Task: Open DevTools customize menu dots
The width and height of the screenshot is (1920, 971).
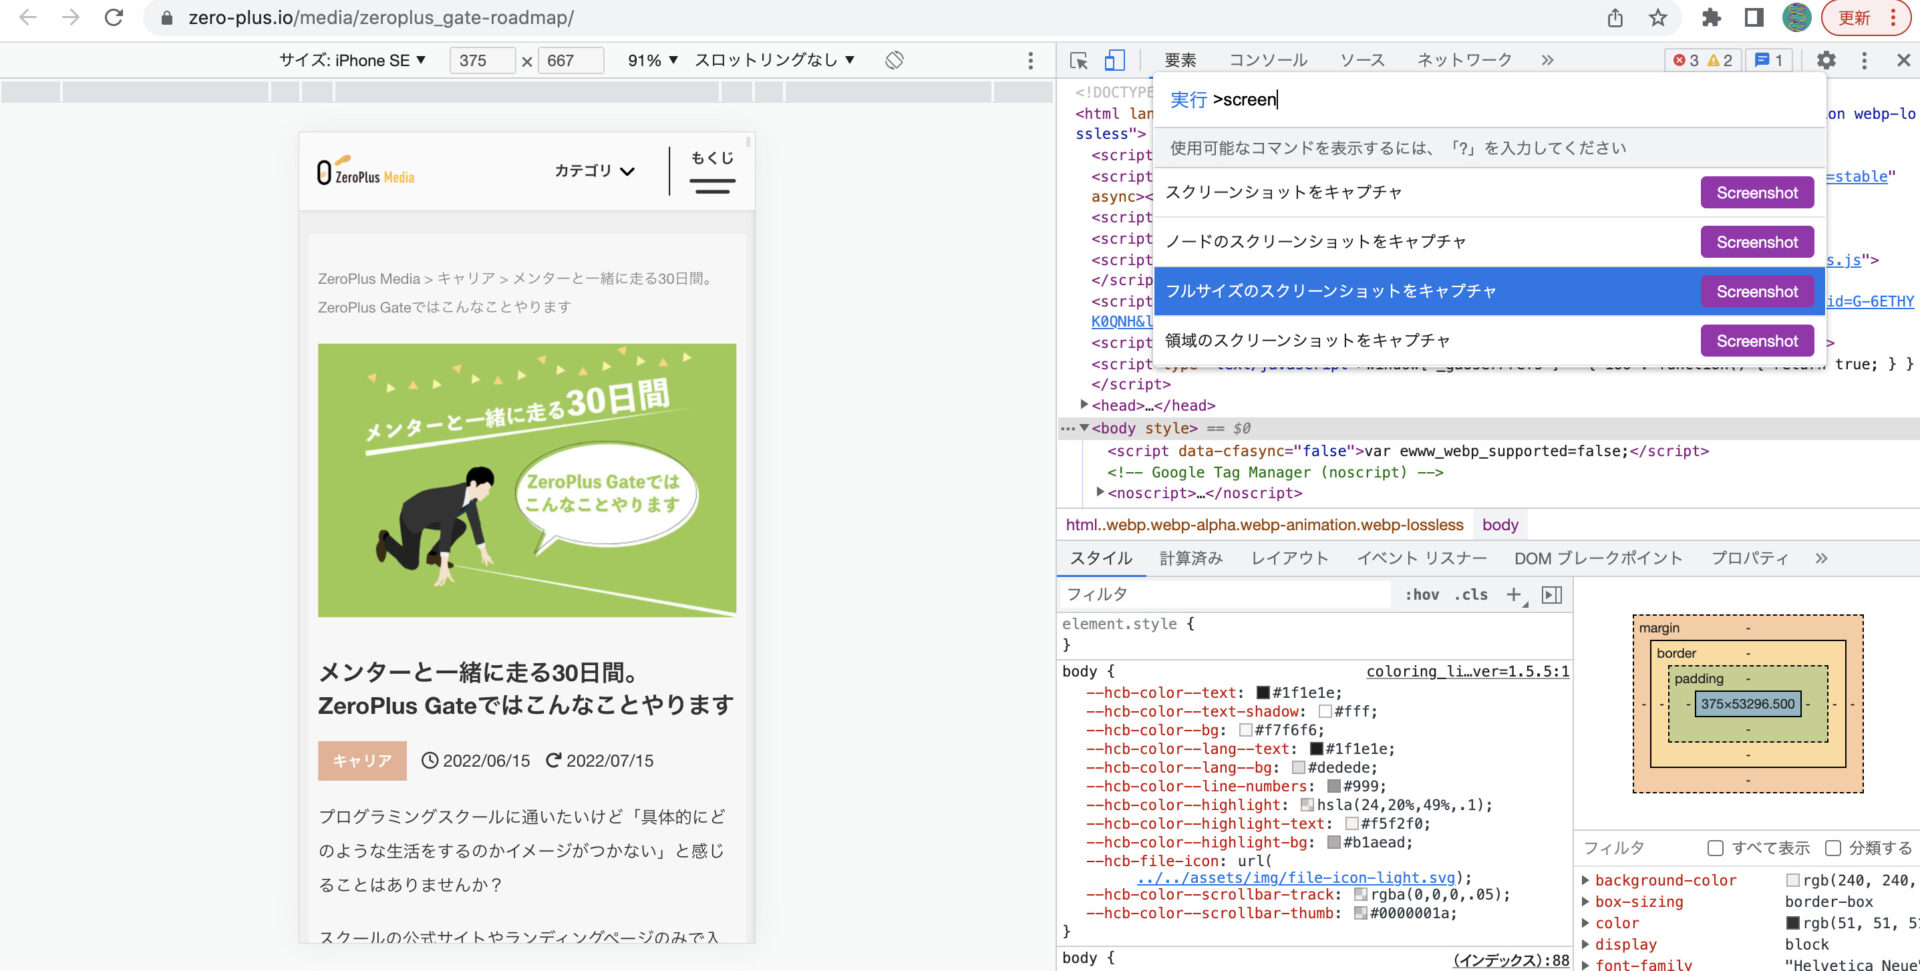Action: [1864, 60]
